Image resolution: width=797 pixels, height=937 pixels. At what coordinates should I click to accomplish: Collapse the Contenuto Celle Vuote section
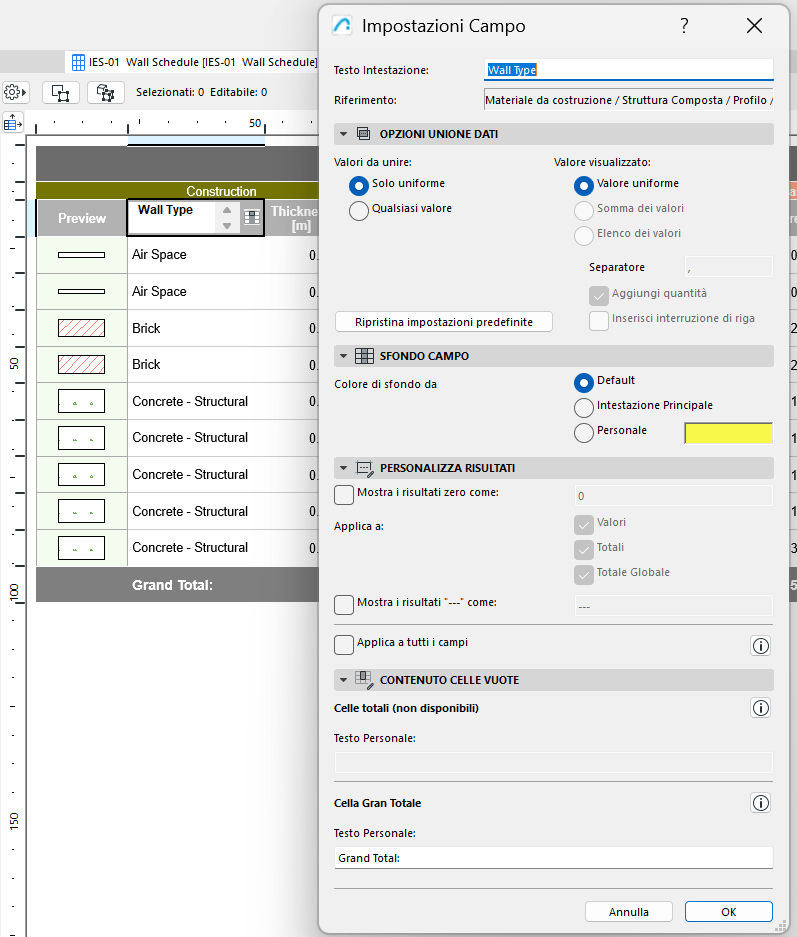[344, 680]
